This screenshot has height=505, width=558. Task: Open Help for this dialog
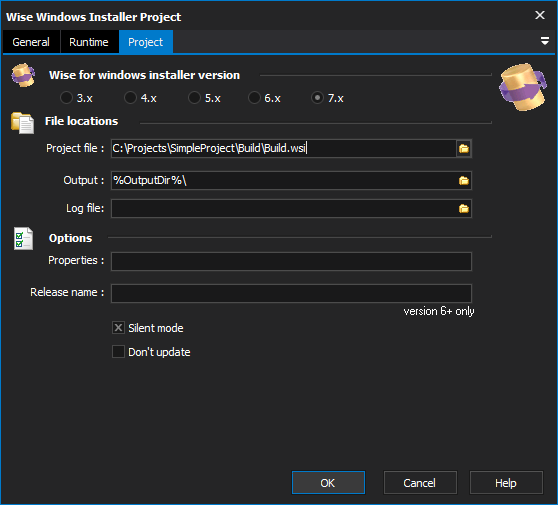506,483
